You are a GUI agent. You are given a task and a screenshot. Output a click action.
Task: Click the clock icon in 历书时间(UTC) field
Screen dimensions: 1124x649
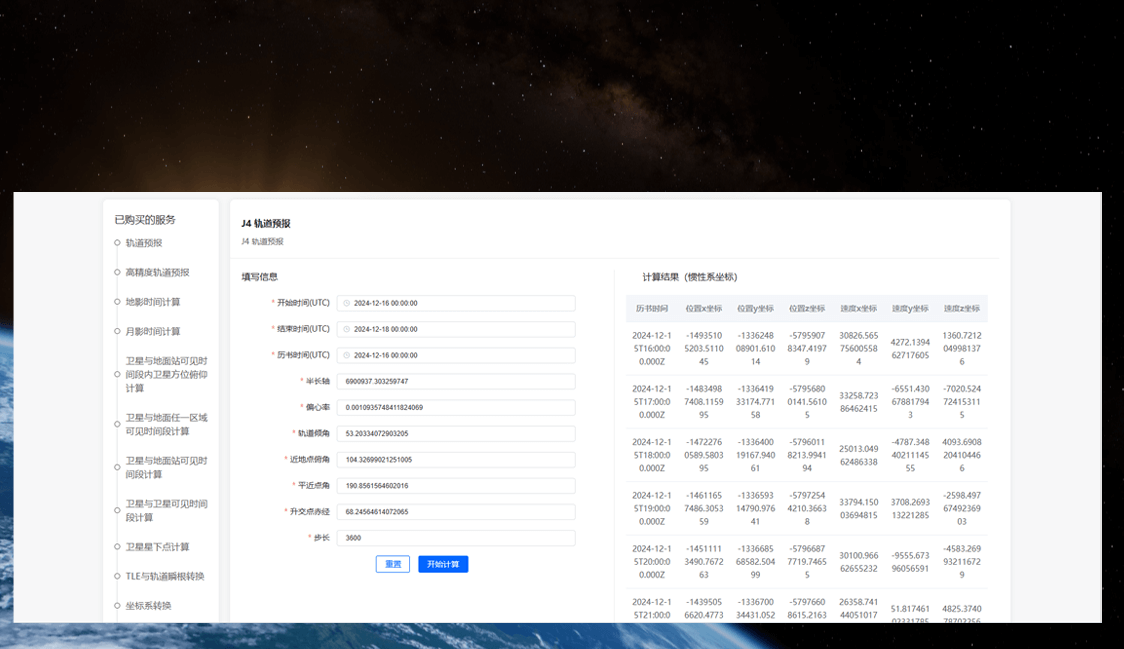click(346, 355)
